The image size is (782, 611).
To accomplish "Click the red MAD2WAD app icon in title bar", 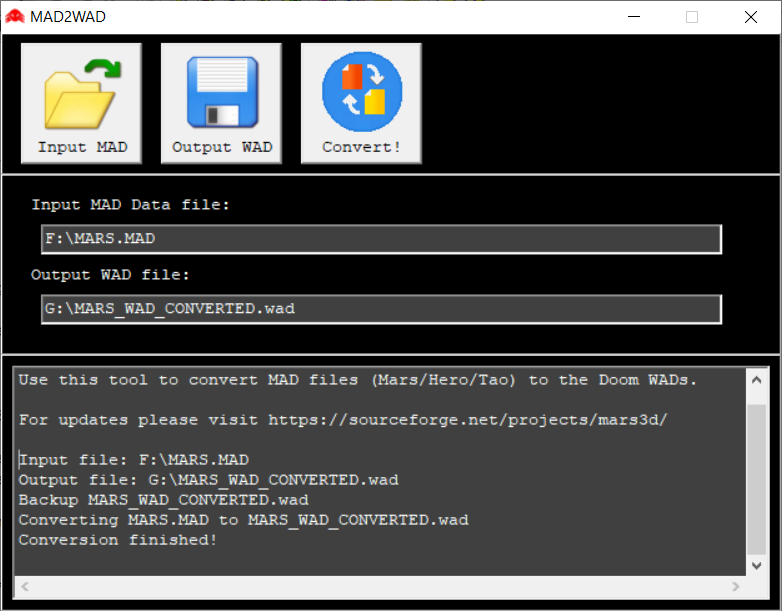I will (x=15, y=16).
